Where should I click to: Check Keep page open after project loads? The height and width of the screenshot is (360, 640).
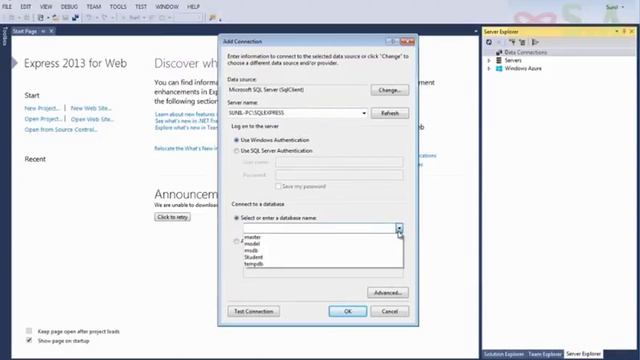click(x=29, y=331)
